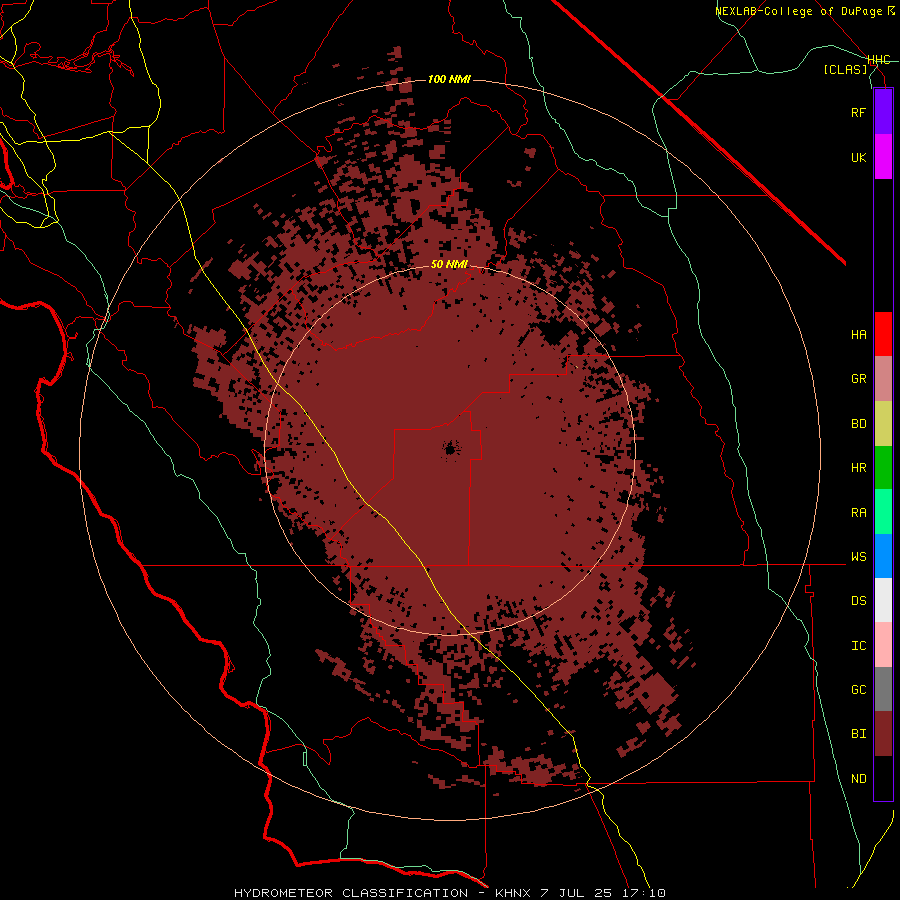Click the '50 NMI' range ring label

tap(449, 264)
